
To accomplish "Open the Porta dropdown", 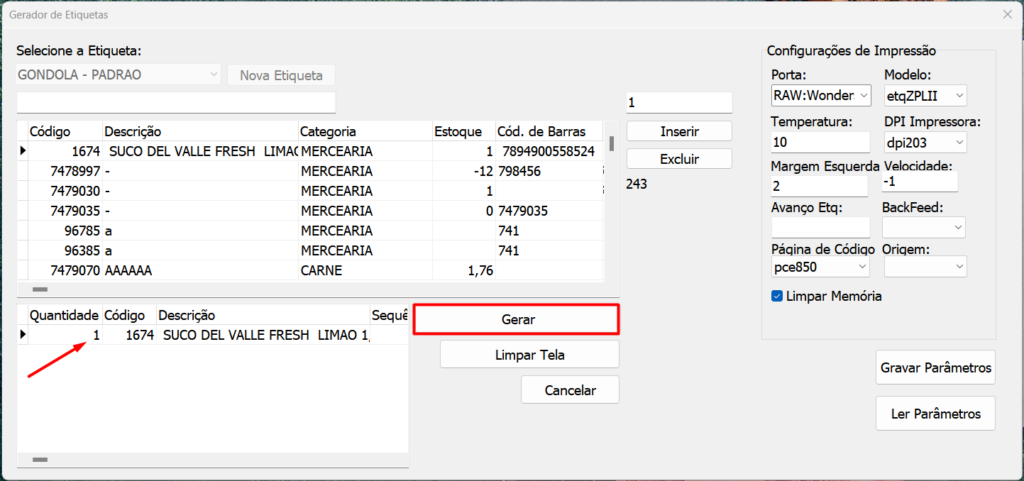I will click(821, 95).
